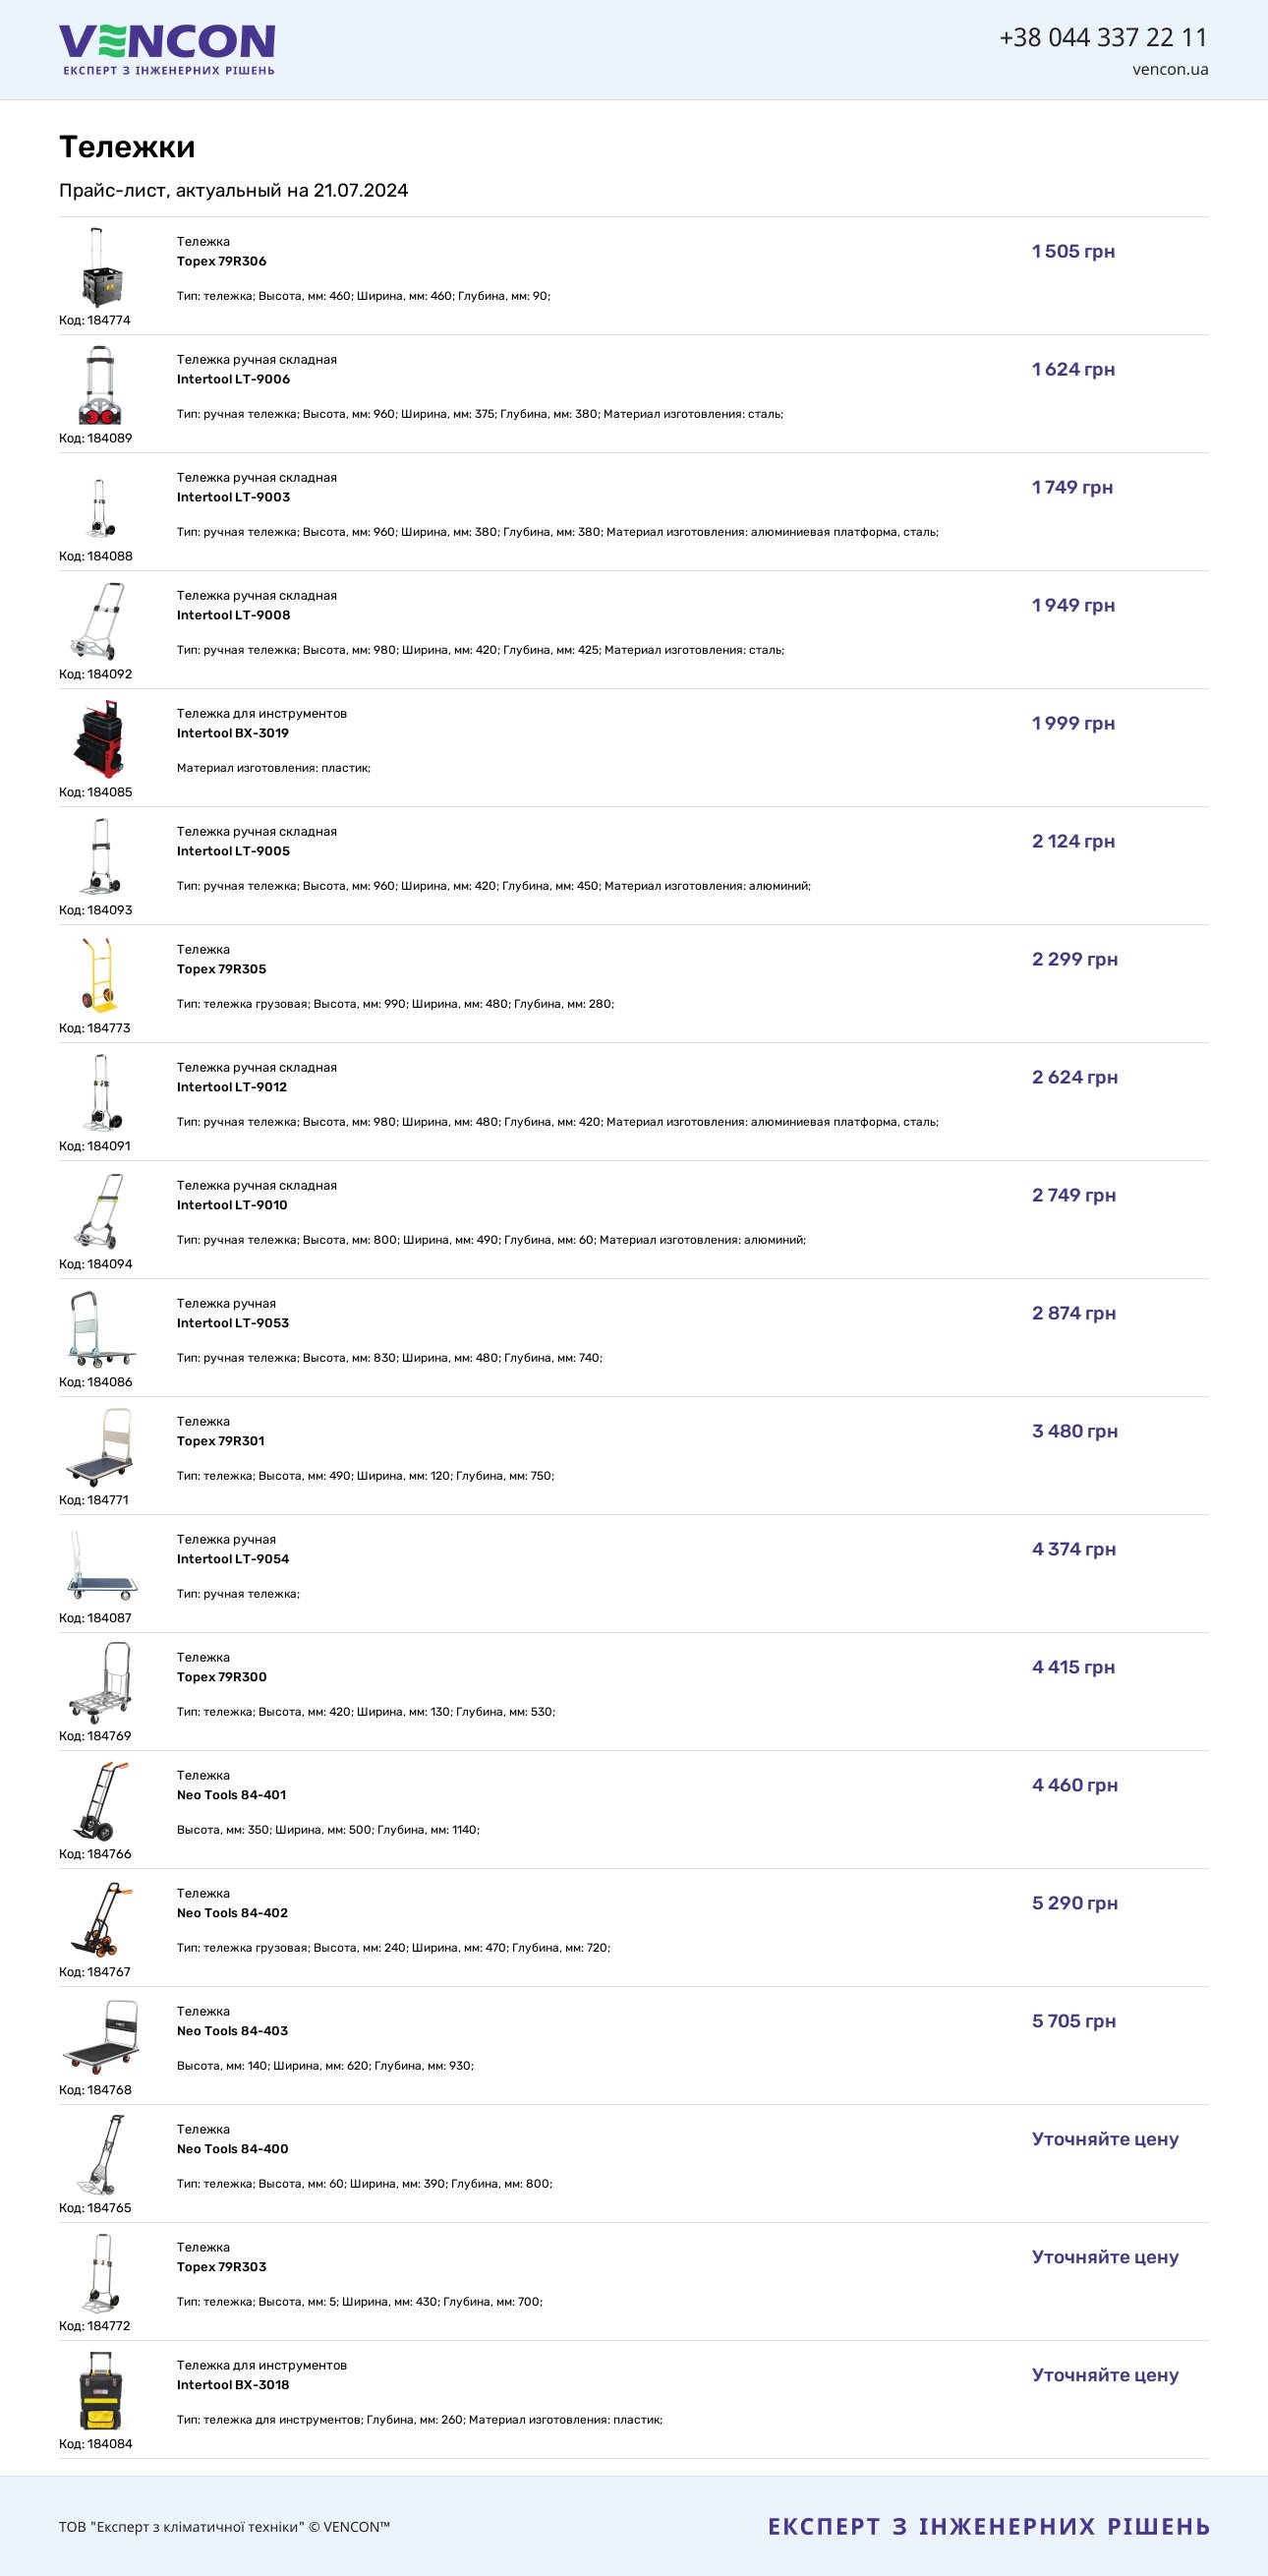This screenshot has width=1268, height=2576.
Task: Open the Topex 79R306 cart thumbnail
Action: pos(100,267)
